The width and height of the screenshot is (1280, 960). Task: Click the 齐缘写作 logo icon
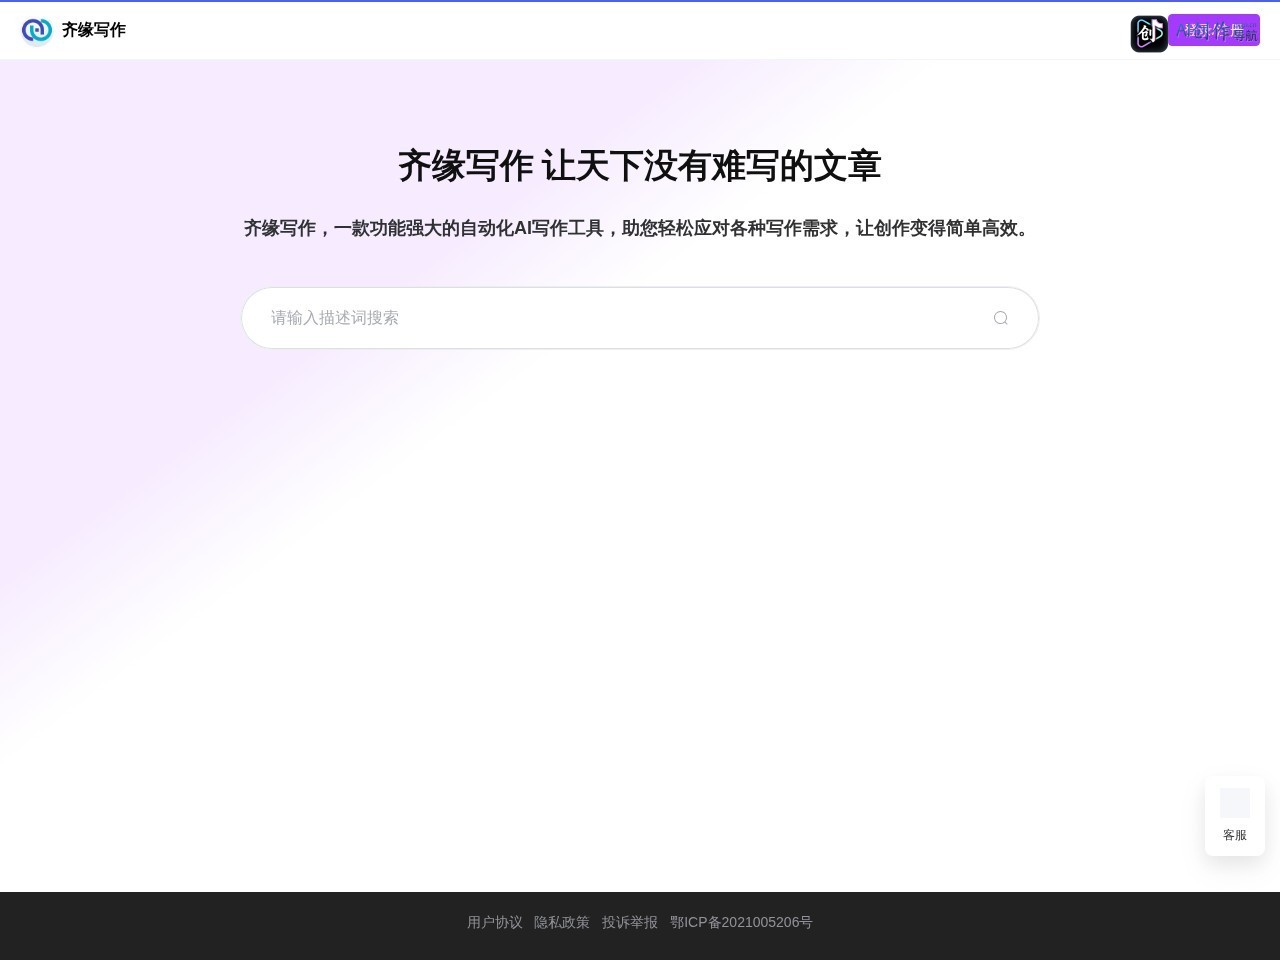(37, 31)
